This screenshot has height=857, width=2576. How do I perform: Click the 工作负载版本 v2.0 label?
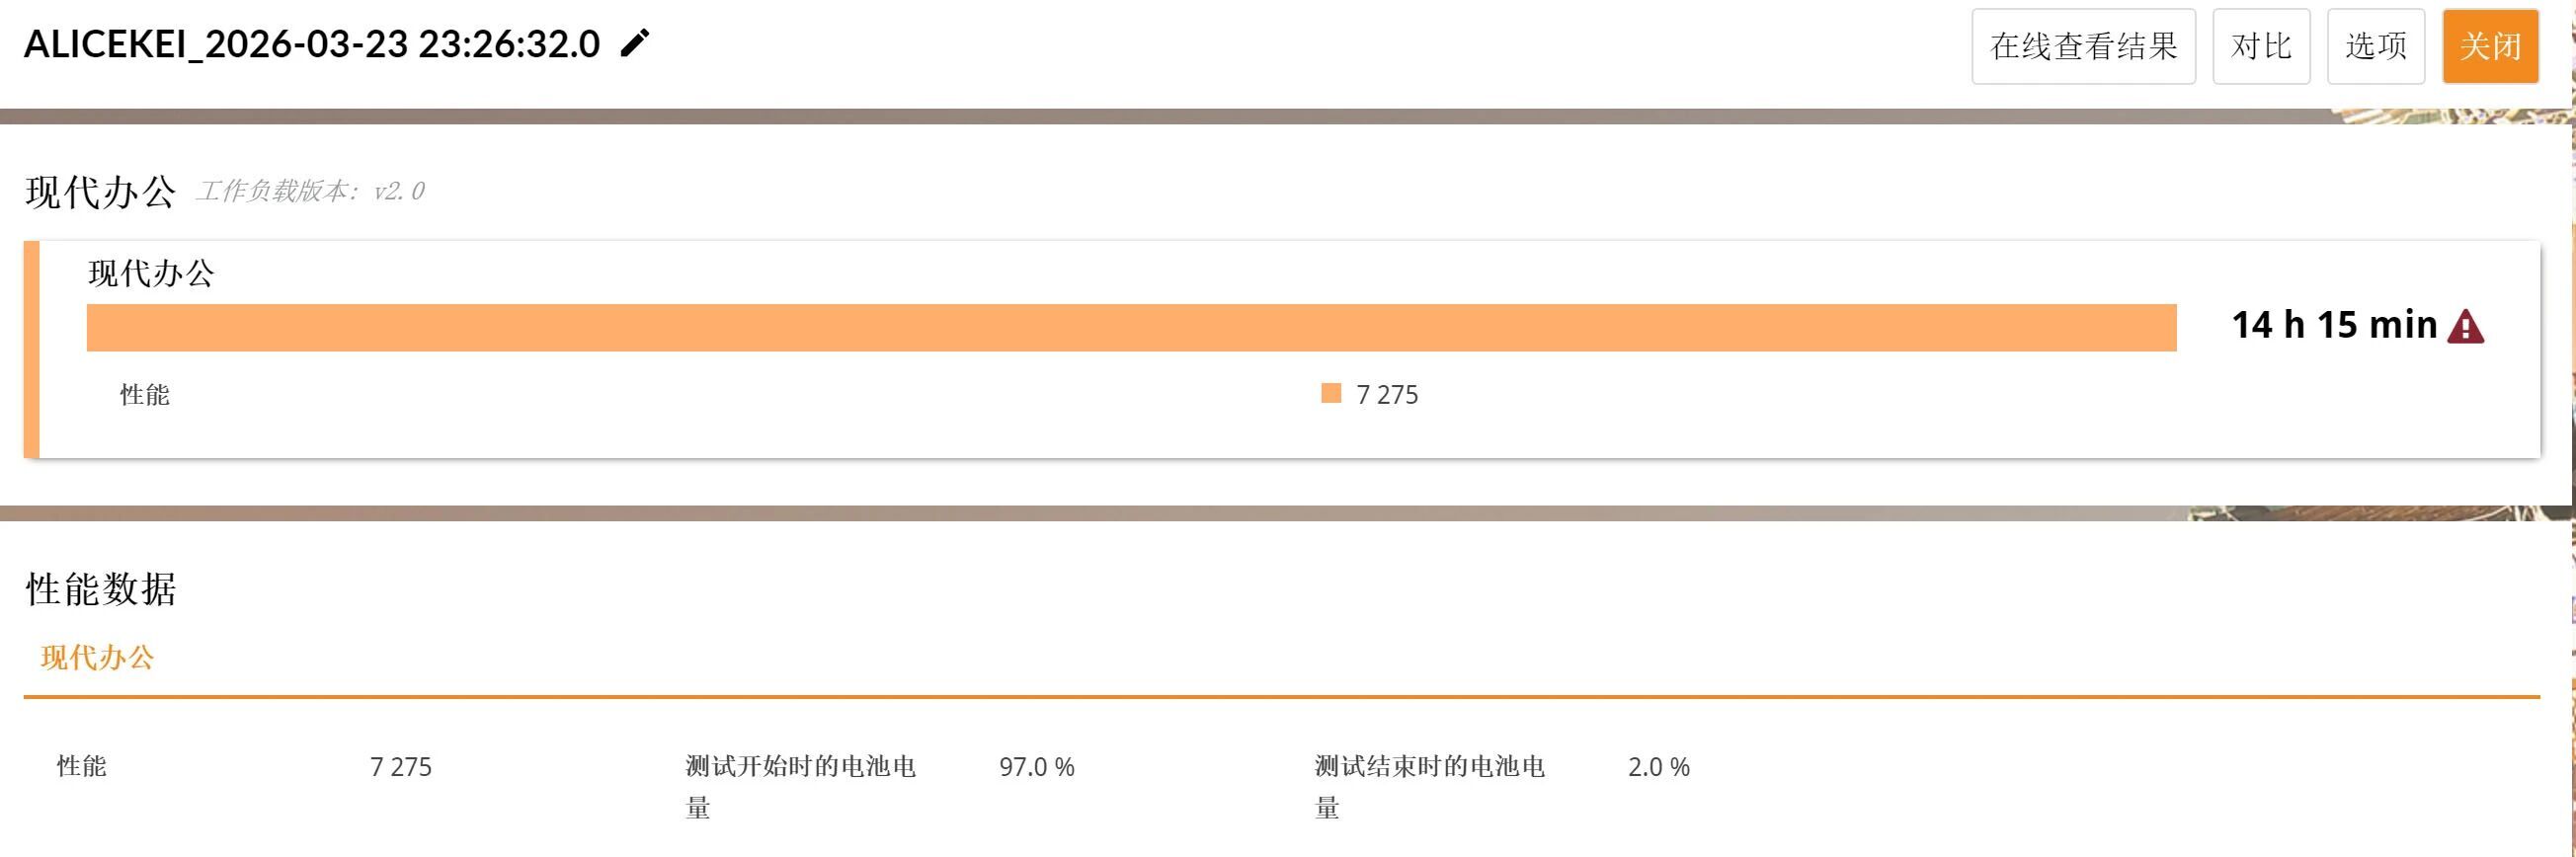point(310,191)
